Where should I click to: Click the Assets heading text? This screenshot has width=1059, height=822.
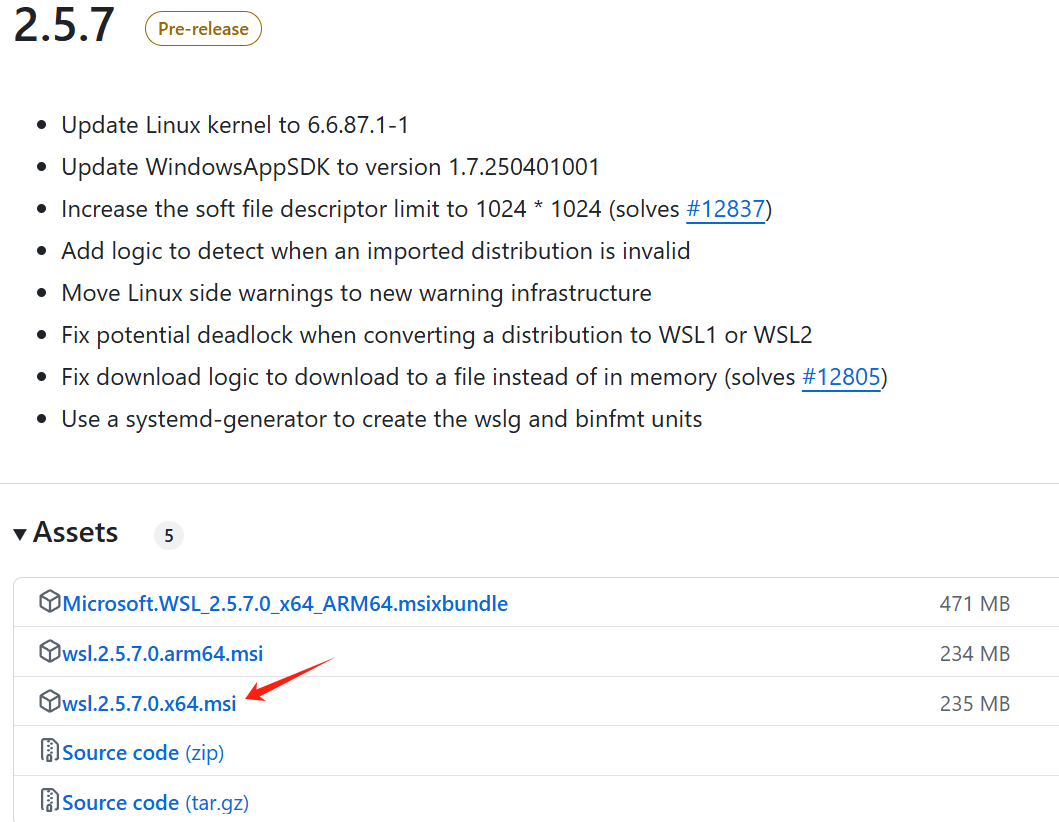point(76,532)
